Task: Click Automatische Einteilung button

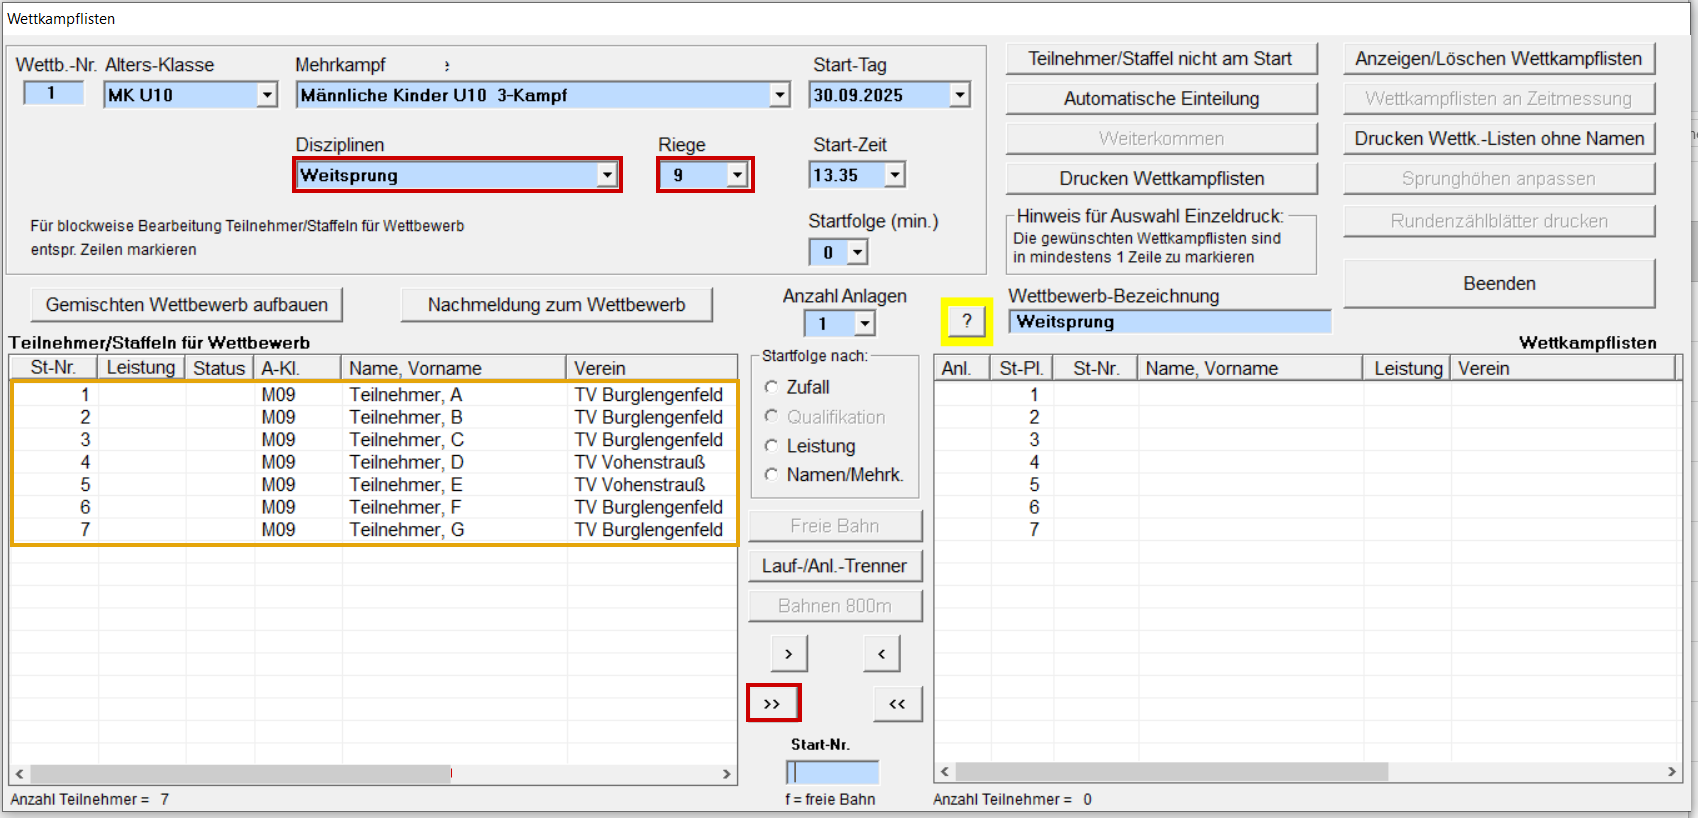Action: click(x=1160, y=99)
